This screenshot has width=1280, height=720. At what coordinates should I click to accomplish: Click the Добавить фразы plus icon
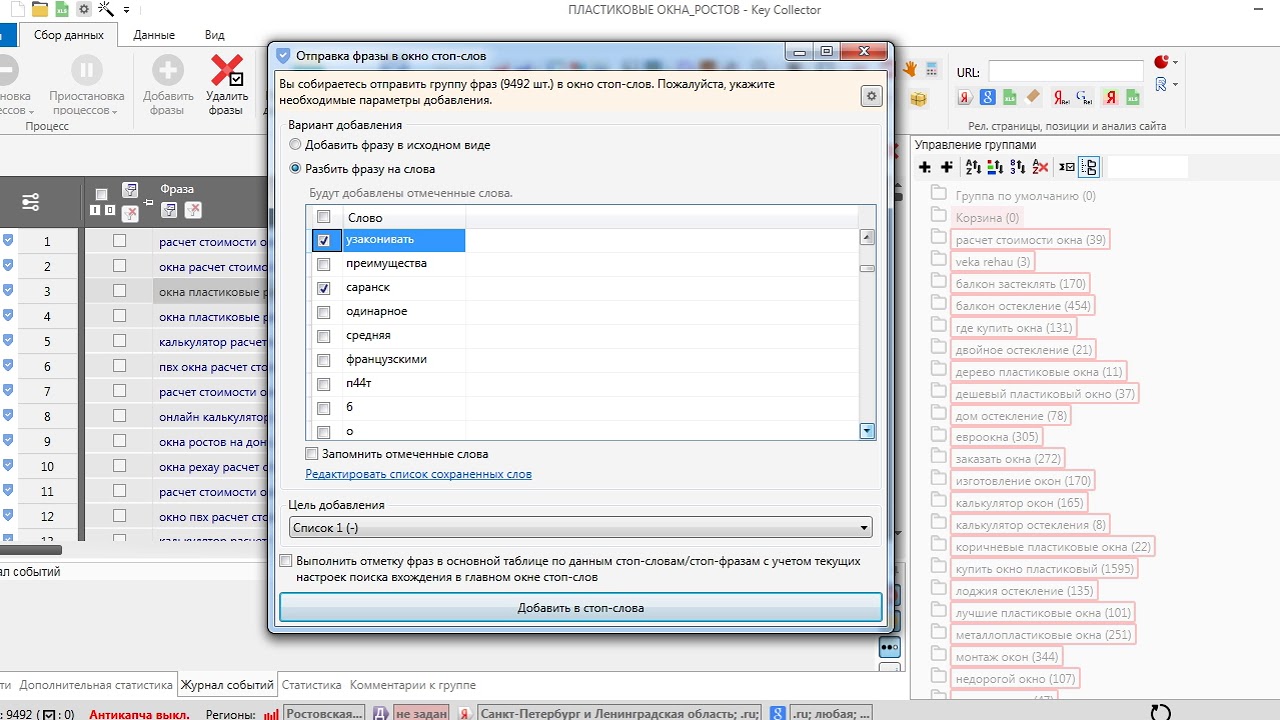pyautogui.click(x=168, y=71)
